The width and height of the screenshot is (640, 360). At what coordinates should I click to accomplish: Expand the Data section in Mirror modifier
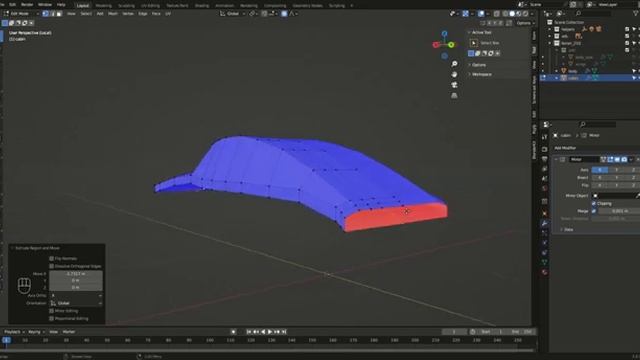567,229
